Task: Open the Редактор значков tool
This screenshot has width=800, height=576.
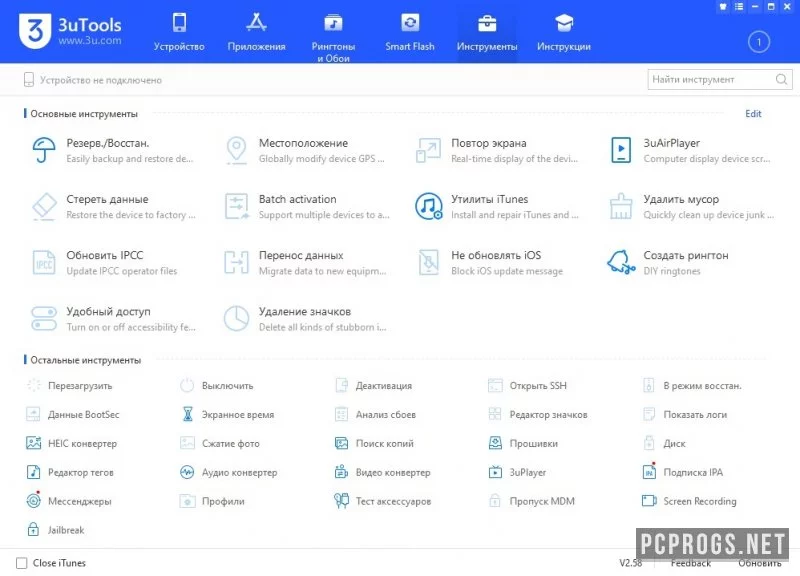Action: (538, 414)
